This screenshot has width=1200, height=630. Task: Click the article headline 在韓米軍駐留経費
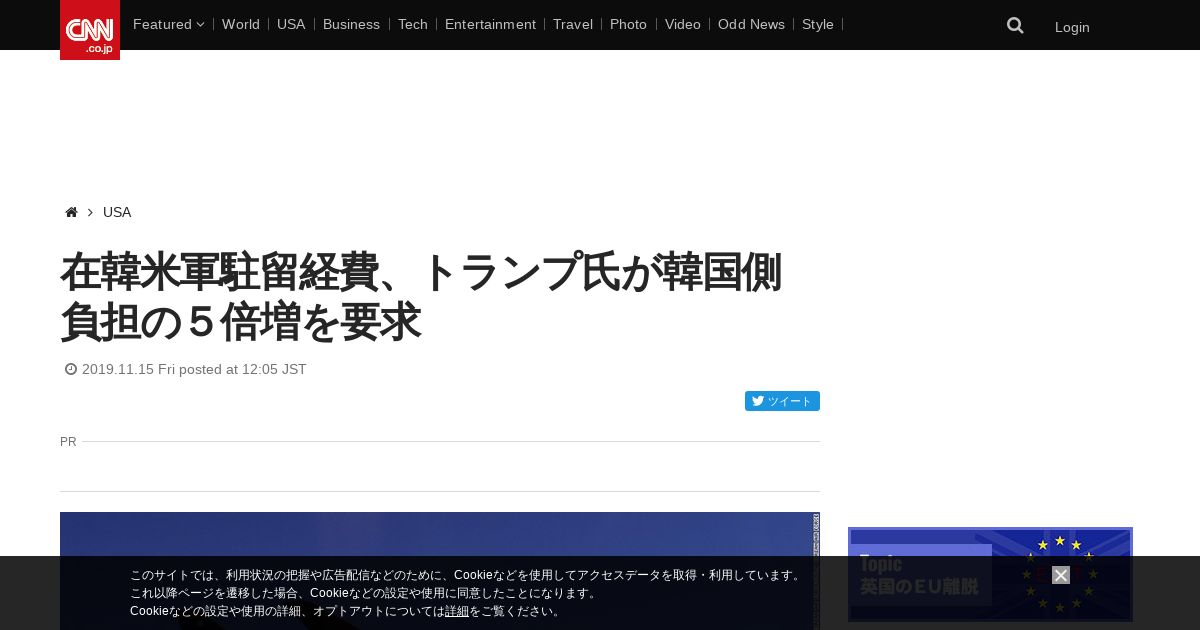pos(421,297)
